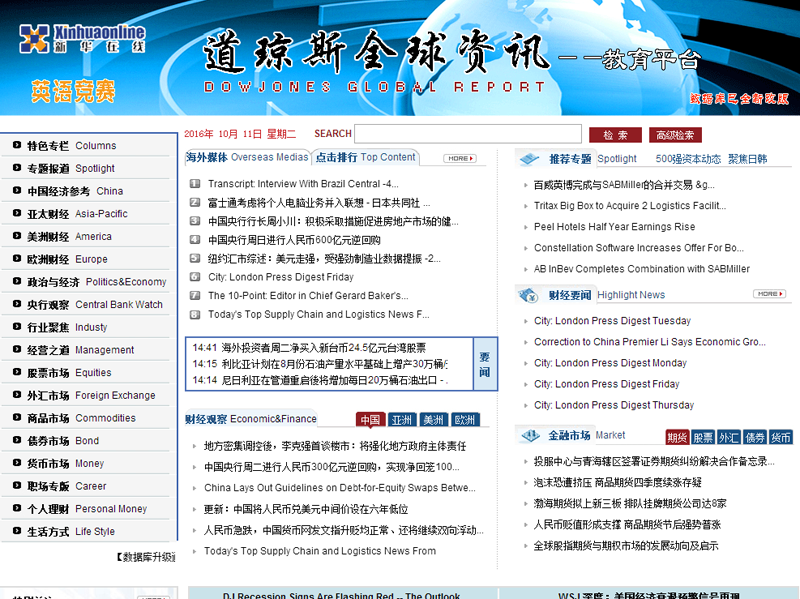The image size is (800, 599).
Task: Open 央行观察 Central Bank Watch
Action: 95,305
